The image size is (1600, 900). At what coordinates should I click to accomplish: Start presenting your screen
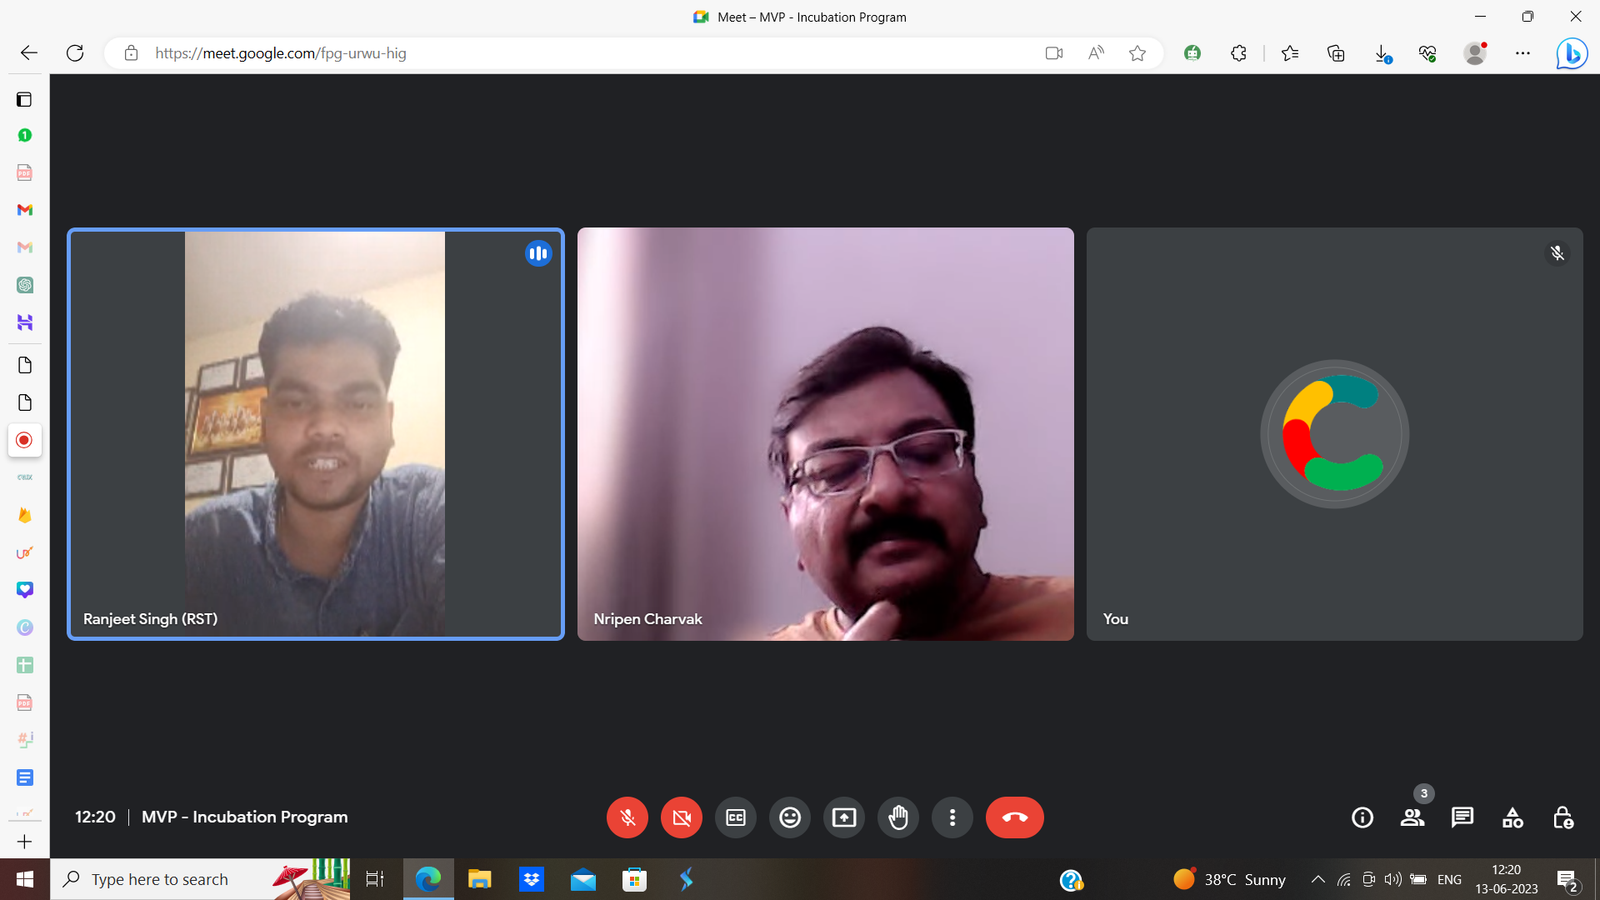tap(844, 817)
